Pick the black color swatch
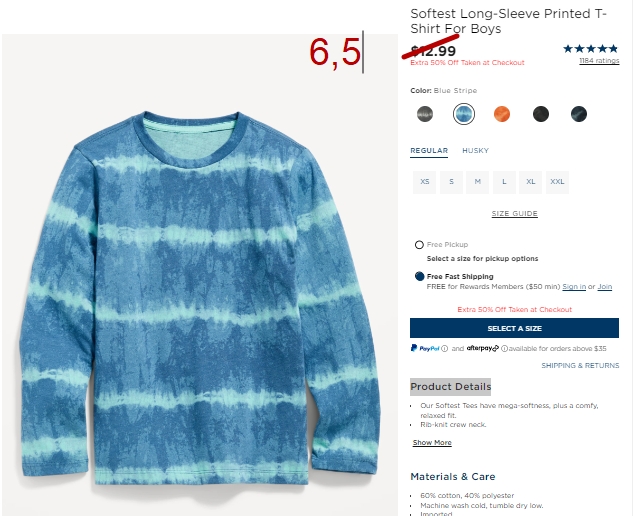 (x=541, y=114)
